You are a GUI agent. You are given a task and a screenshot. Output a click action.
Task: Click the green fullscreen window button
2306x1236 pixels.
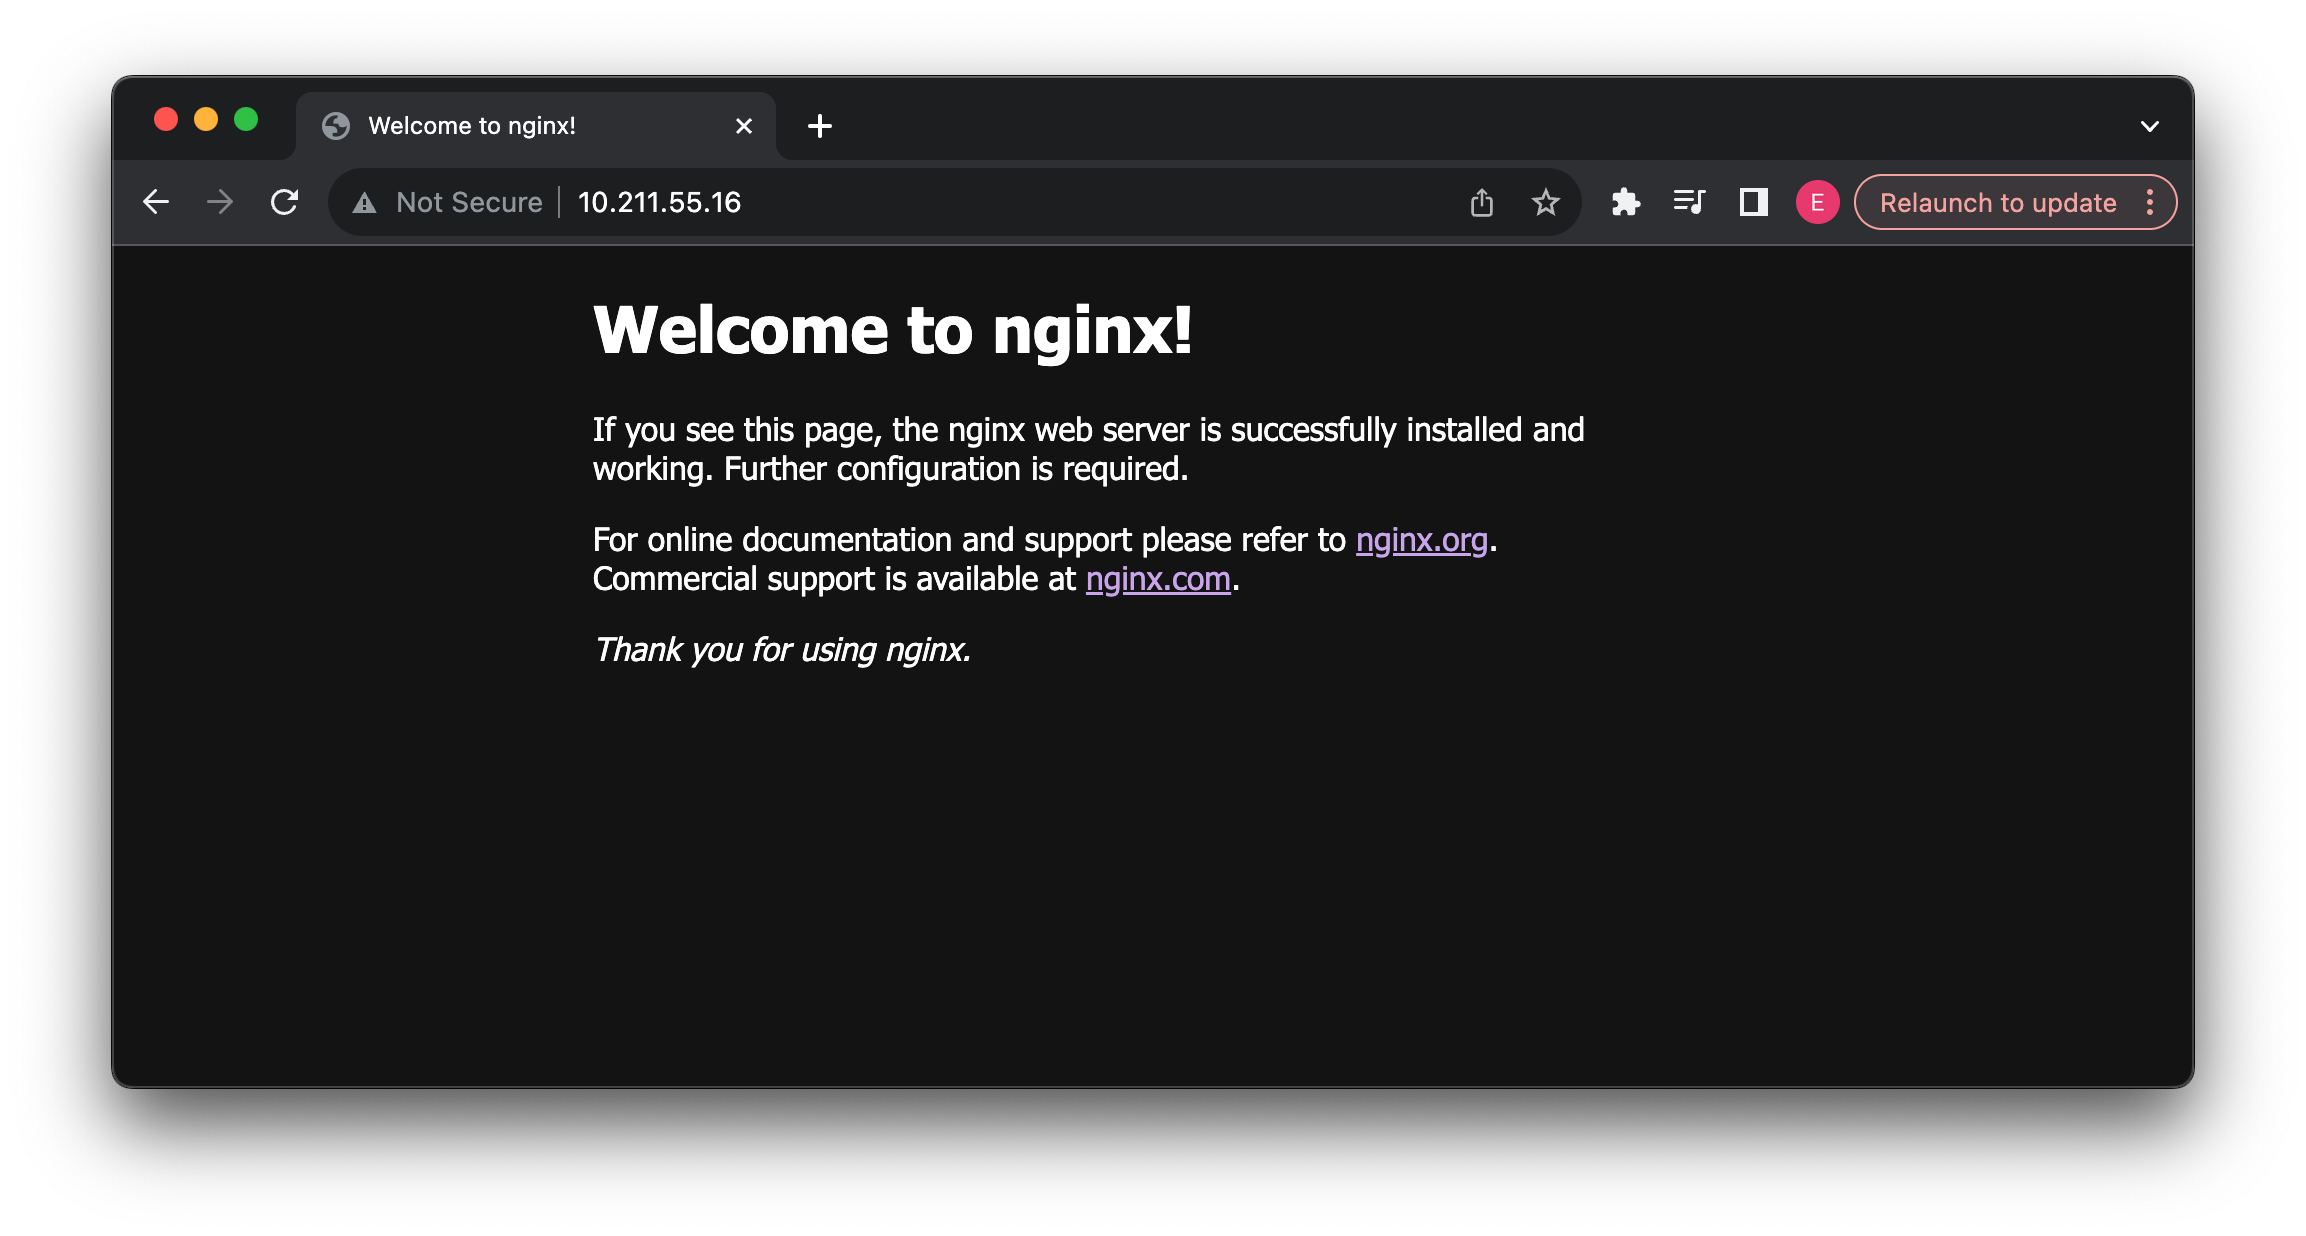(x=246, y=120)
